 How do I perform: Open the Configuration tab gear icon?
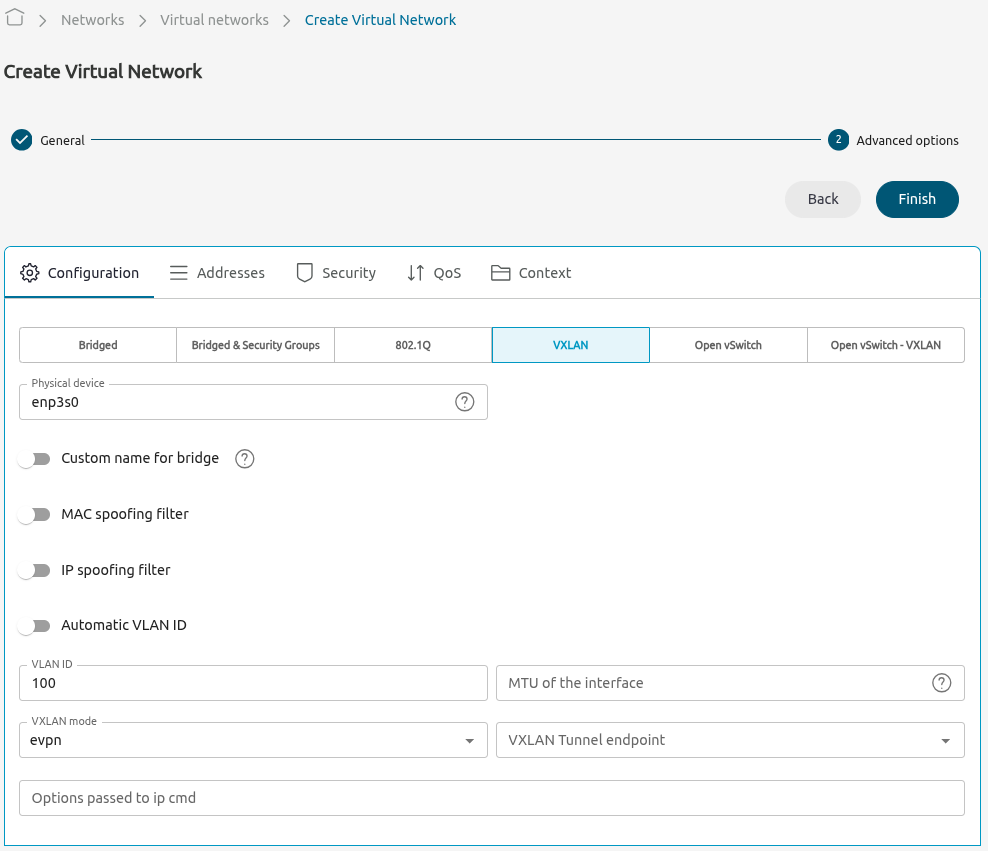pos(29,272)
